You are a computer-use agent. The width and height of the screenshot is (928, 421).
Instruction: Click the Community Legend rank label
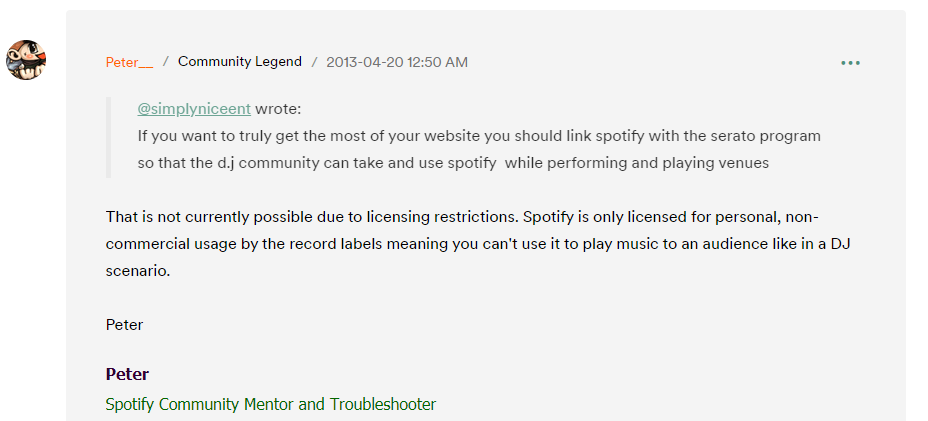click(240, 62)
